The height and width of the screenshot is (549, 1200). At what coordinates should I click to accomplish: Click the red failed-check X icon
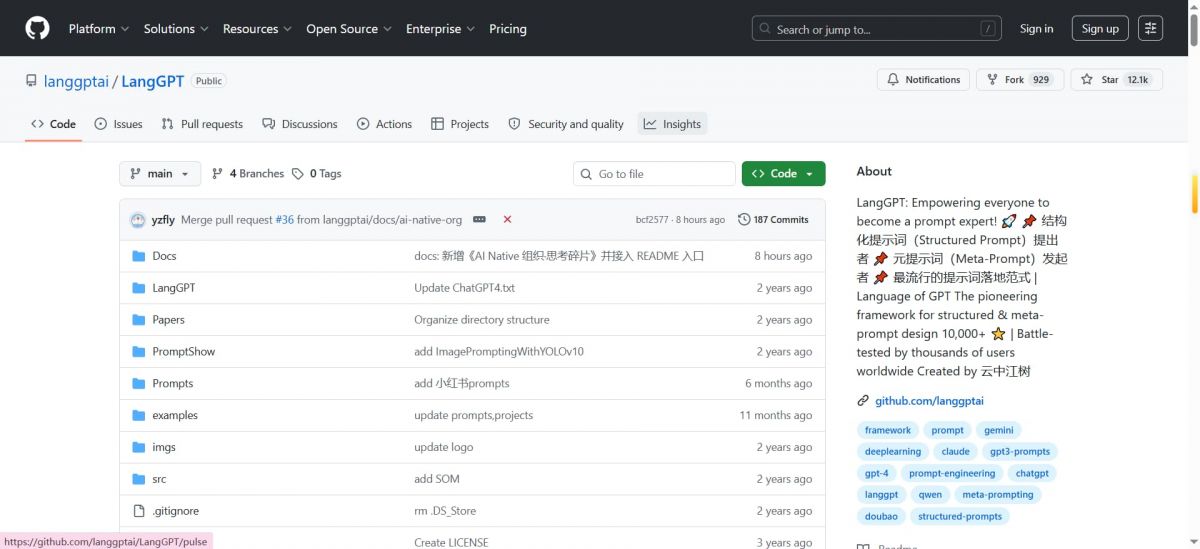coord(507,220)
